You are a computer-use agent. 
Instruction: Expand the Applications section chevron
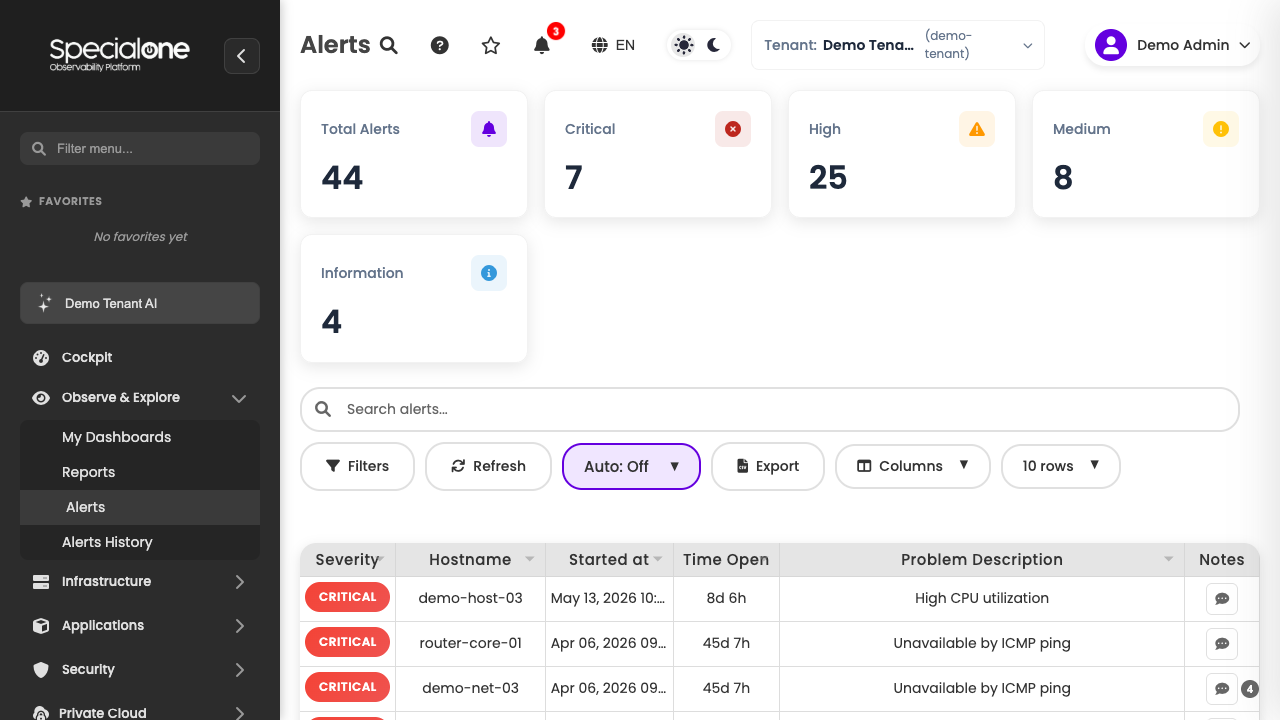[x=239, y=625]
